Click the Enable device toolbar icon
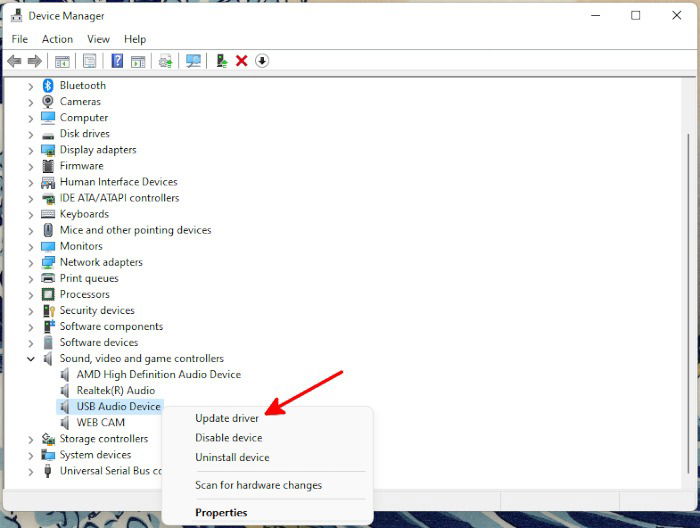700x528 pixels. pyautogui.click(x=221, y=61)
